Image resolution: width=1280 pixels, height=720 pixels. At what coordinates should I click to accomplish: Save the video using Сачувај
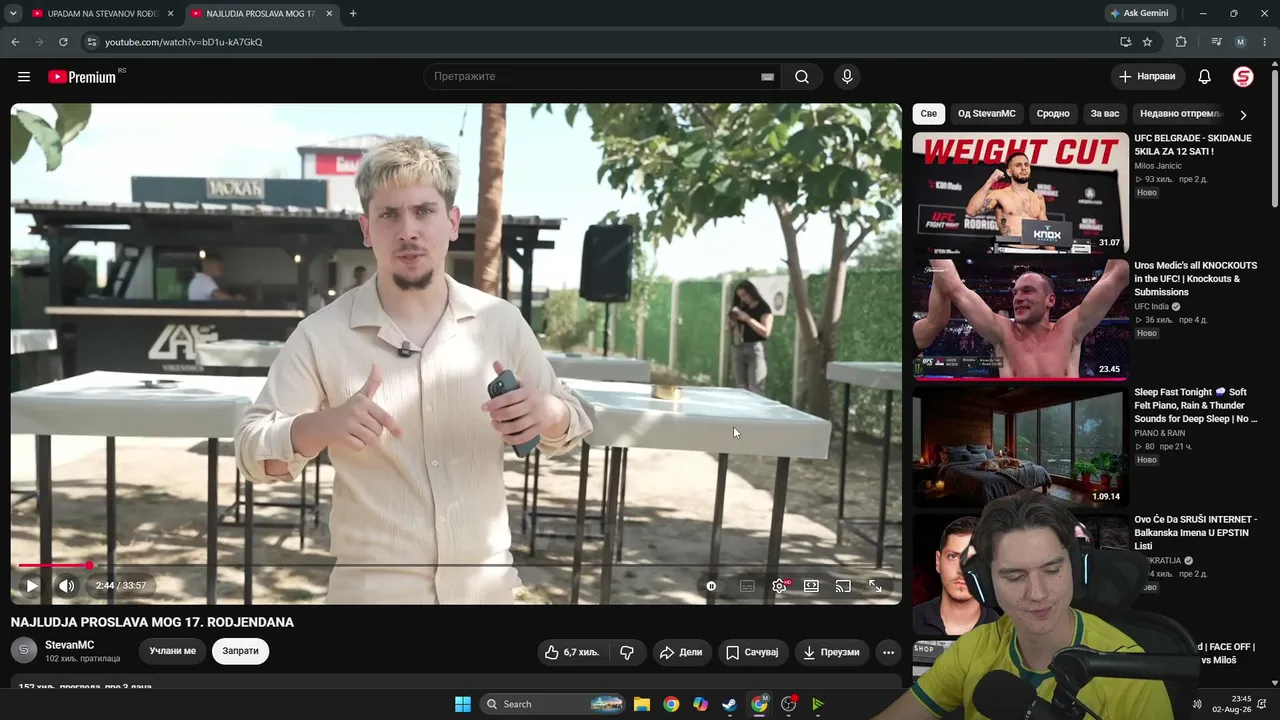click(752, 652)
